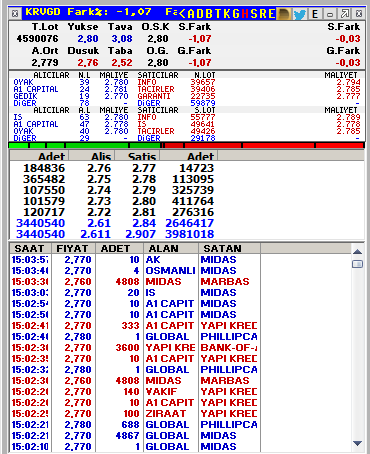Click the Twitter bird icon in title bar
The image size is (370, 454).
click(x=300, y=14)
